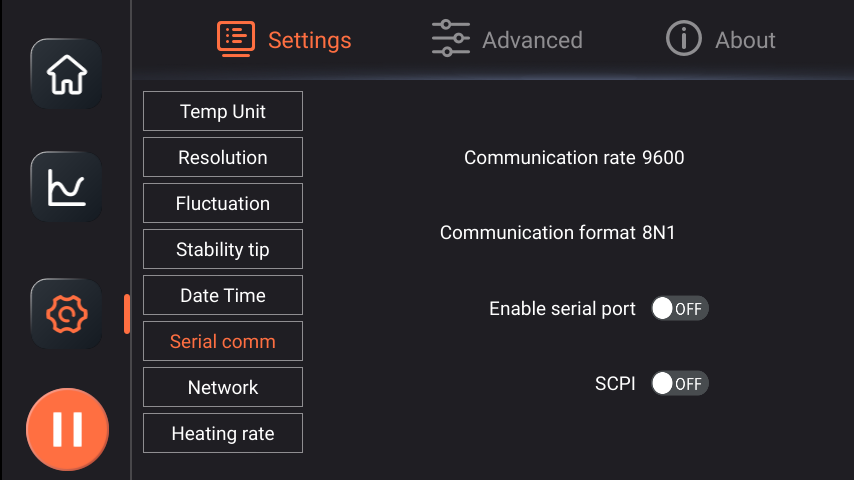Choose the Fluctuation menu entry
Viewport: 854px width, 480px height.
tap(223, 203)
